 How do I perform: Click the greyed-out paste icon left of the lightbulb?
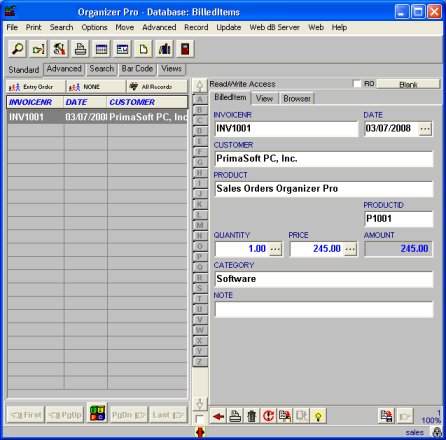coord(302,416)
